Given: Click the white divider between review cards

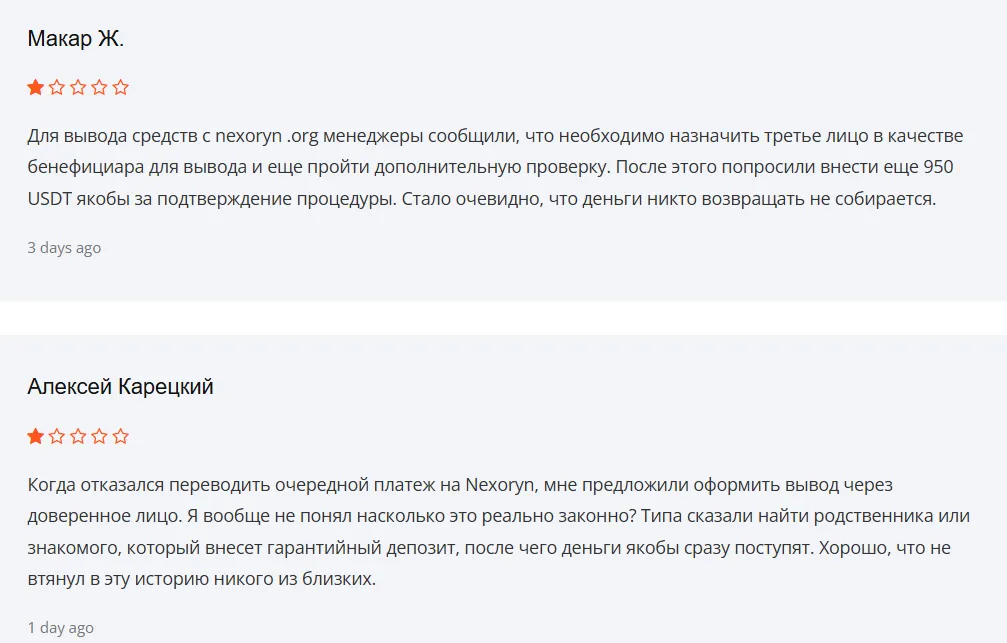Looking at the screenshot, I should 504,318.
